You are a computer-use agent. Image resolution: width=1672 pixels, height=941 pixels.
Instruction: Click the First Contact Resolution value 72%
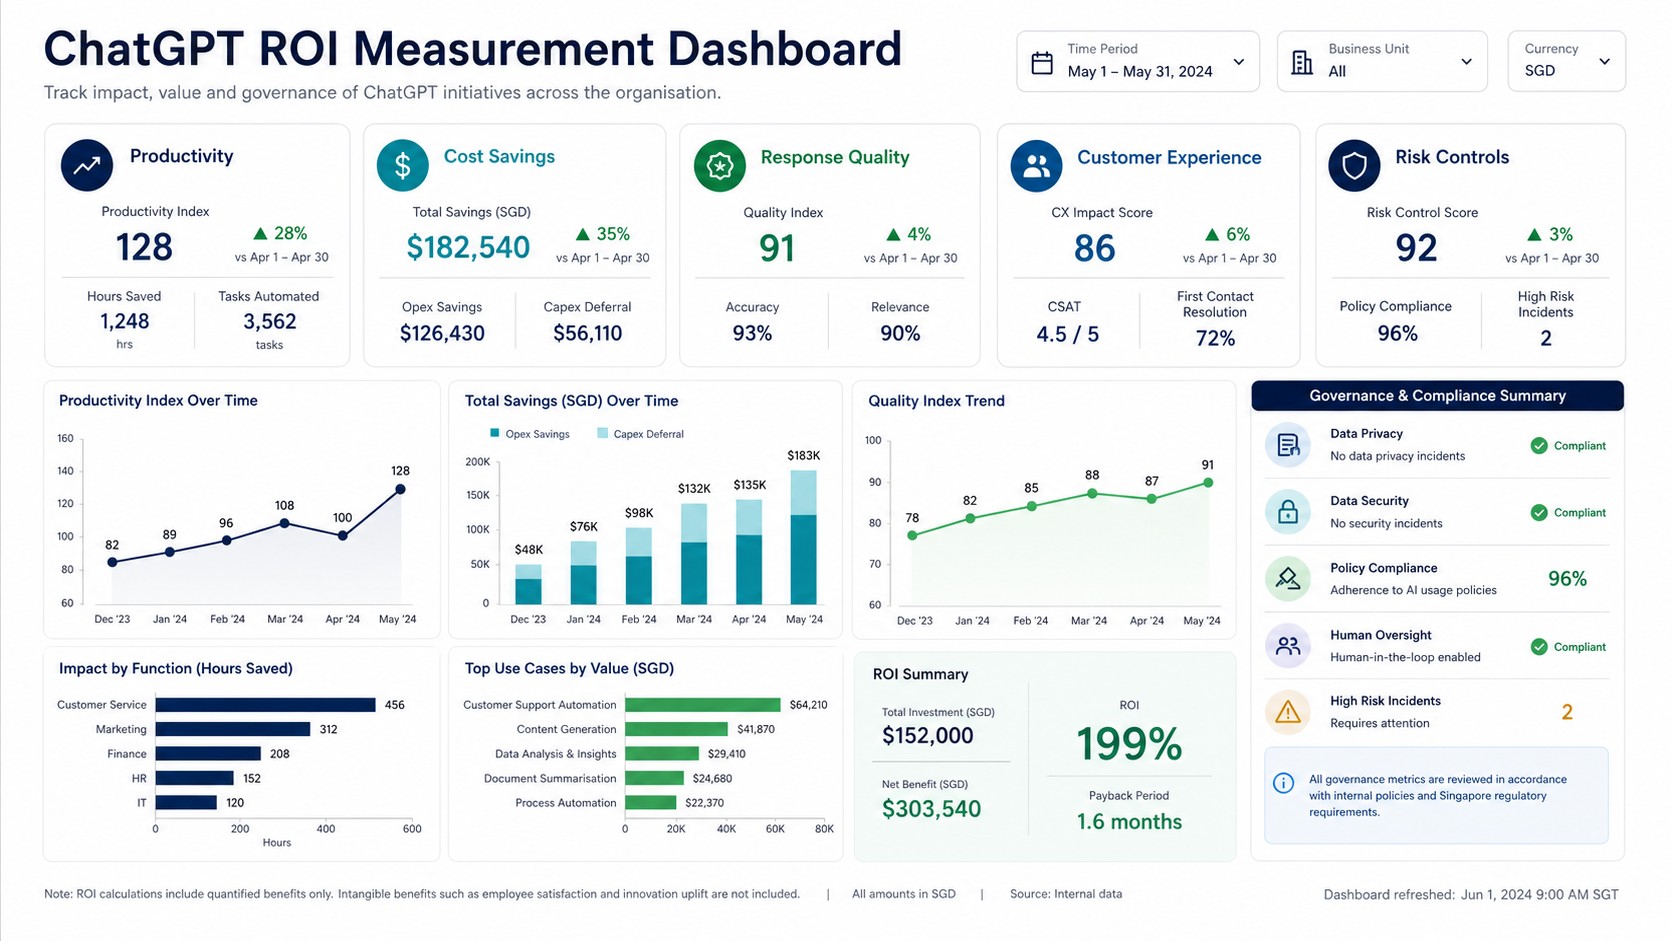pos(1215,338)
